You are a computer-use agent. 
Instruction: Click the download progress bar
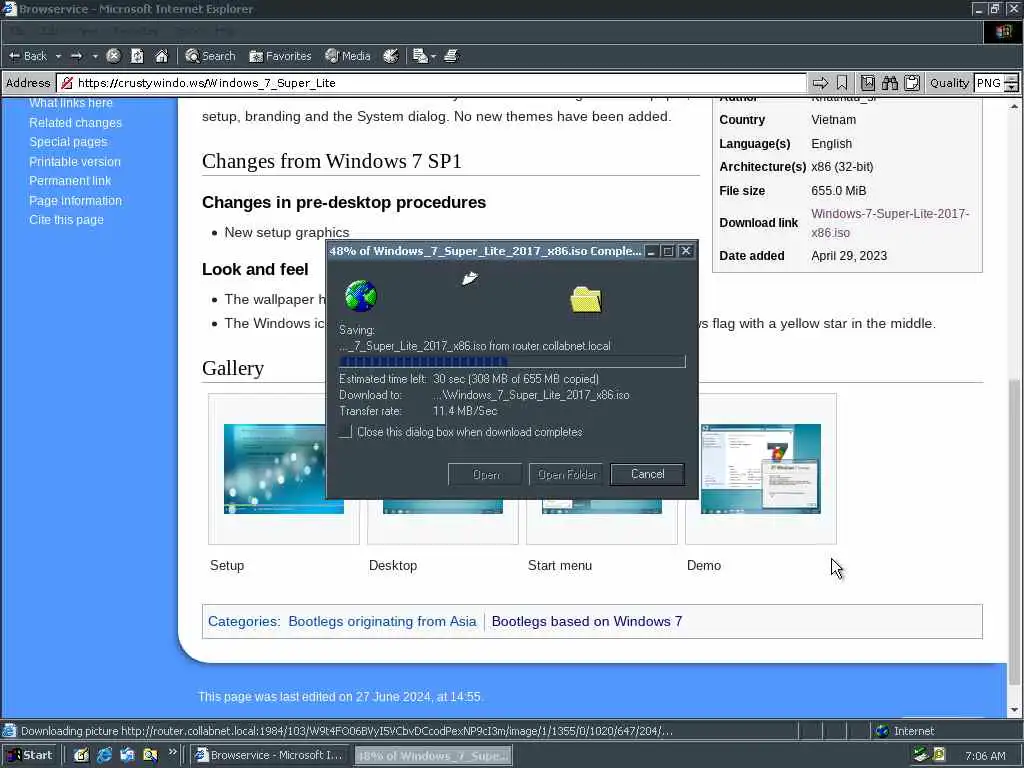[512, 361]
